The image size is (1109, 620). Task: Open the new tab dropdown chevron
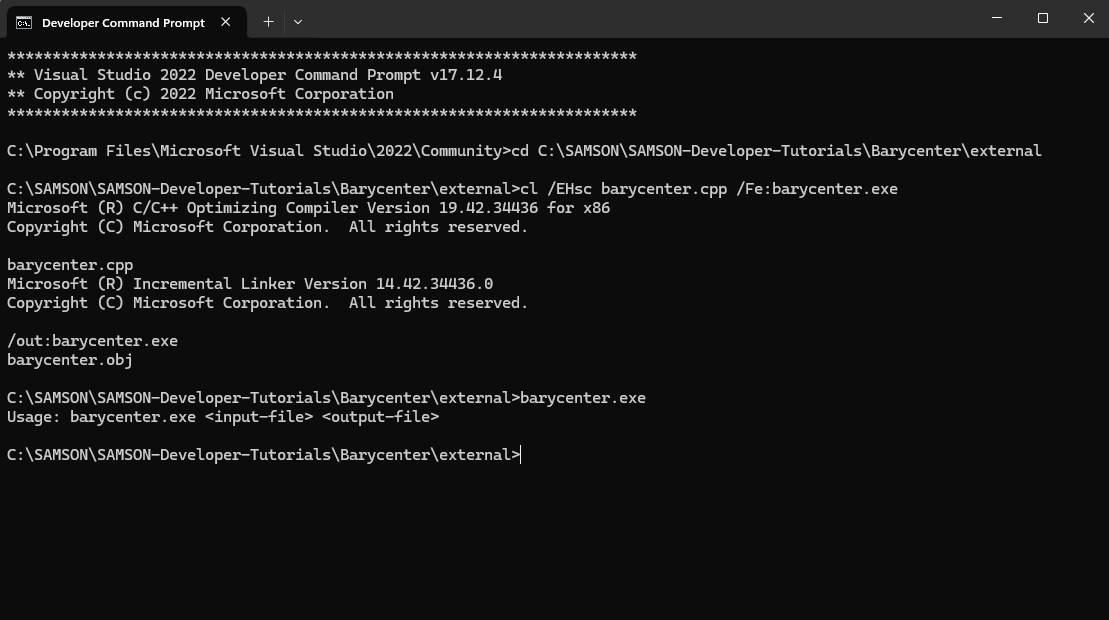coord(297,21)
